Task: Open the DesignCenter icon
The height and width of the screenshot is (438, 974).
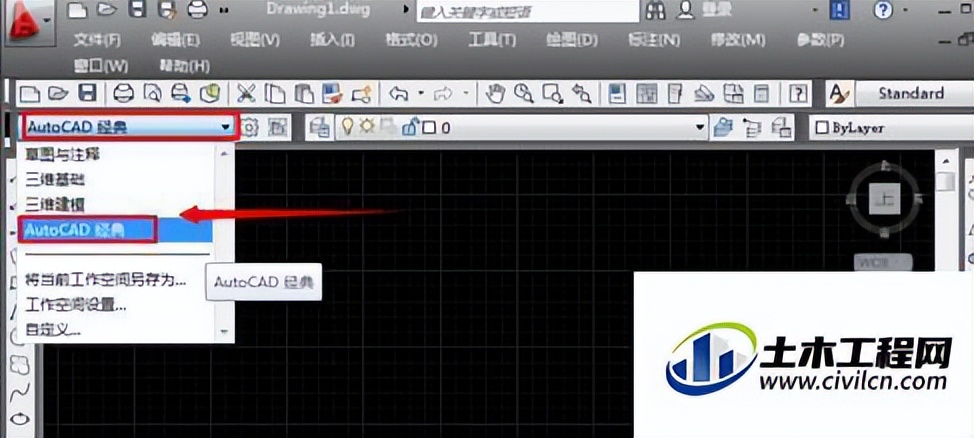Action: [647, 94]
